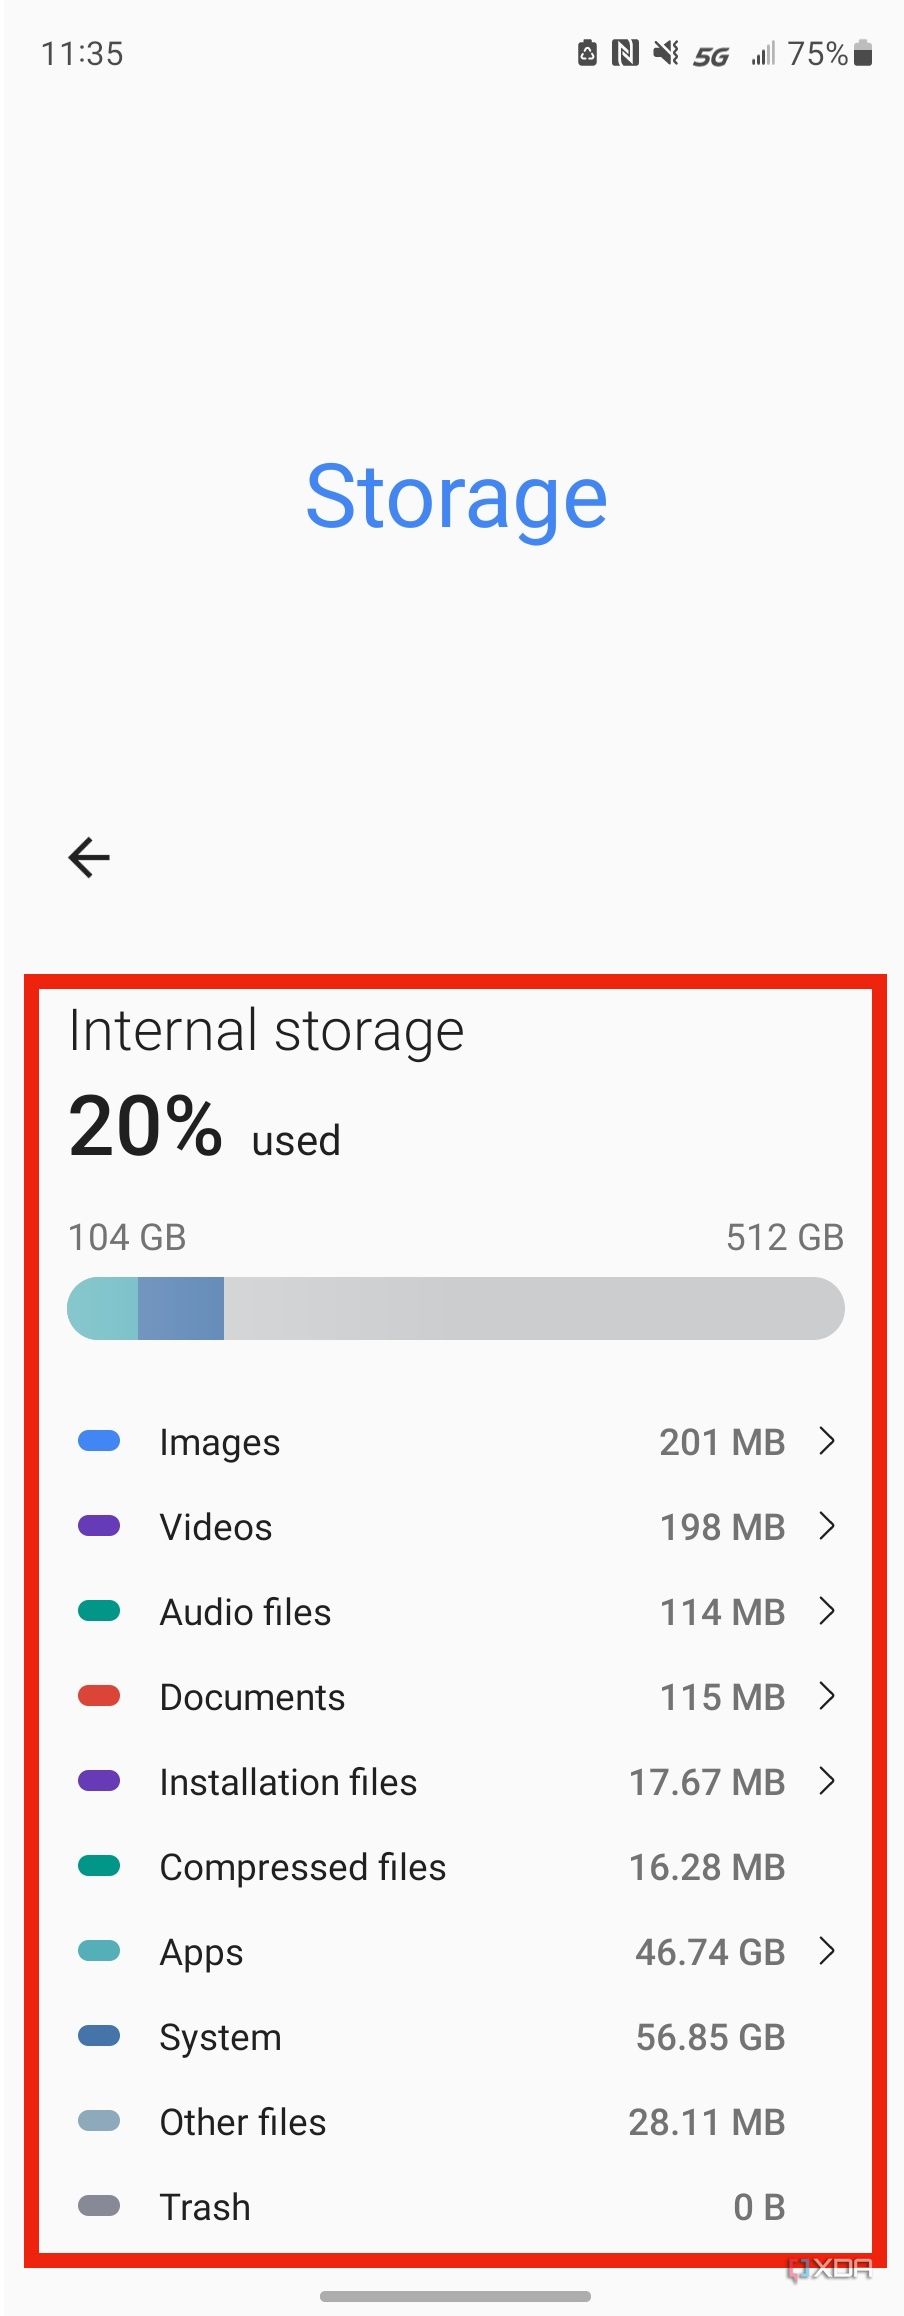Viewport: 904px width, 2316px height.
Task: Tap the blue System category icon
Action: [x=97, y=2036]
